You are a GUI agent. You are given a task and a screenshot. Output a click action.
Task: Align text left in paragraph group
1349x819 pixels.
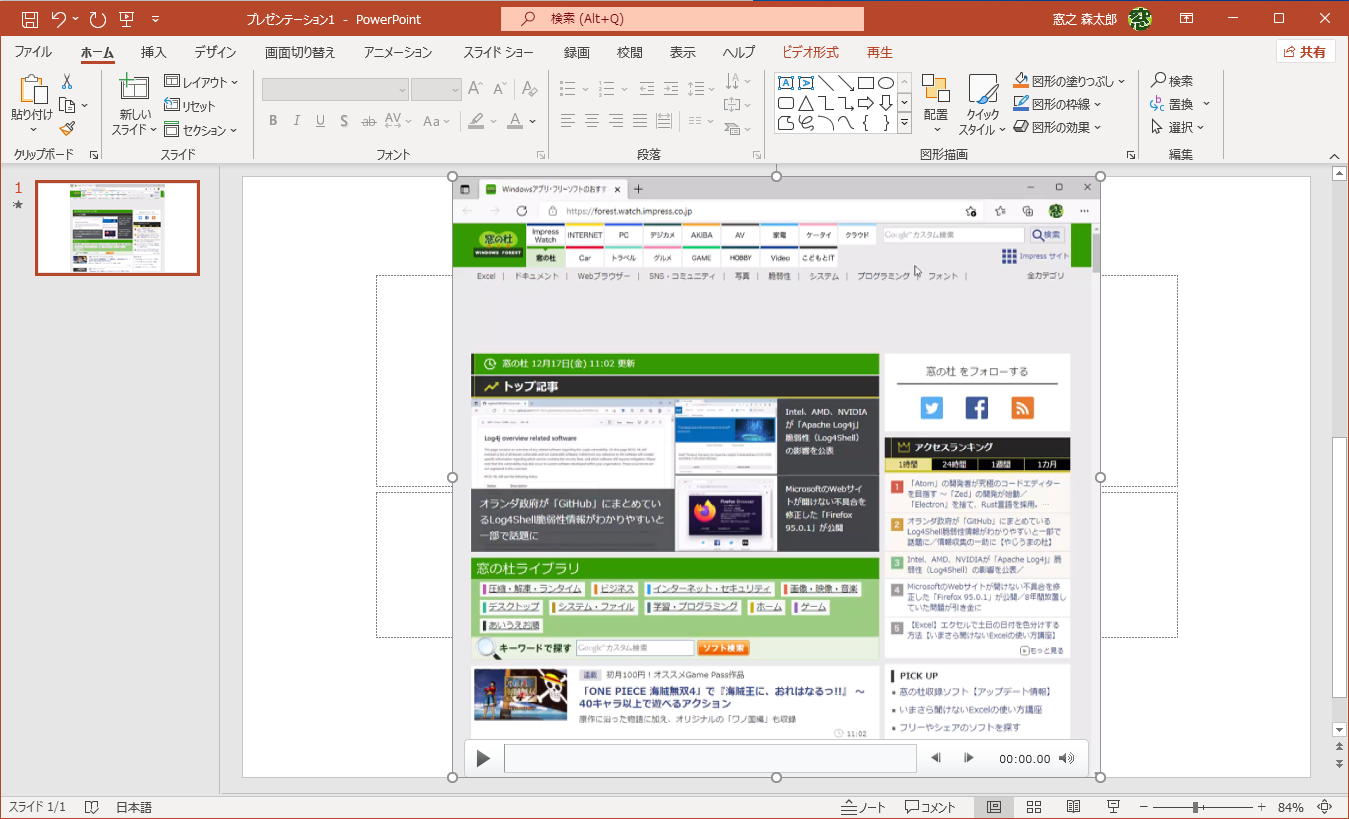point(568,121)
